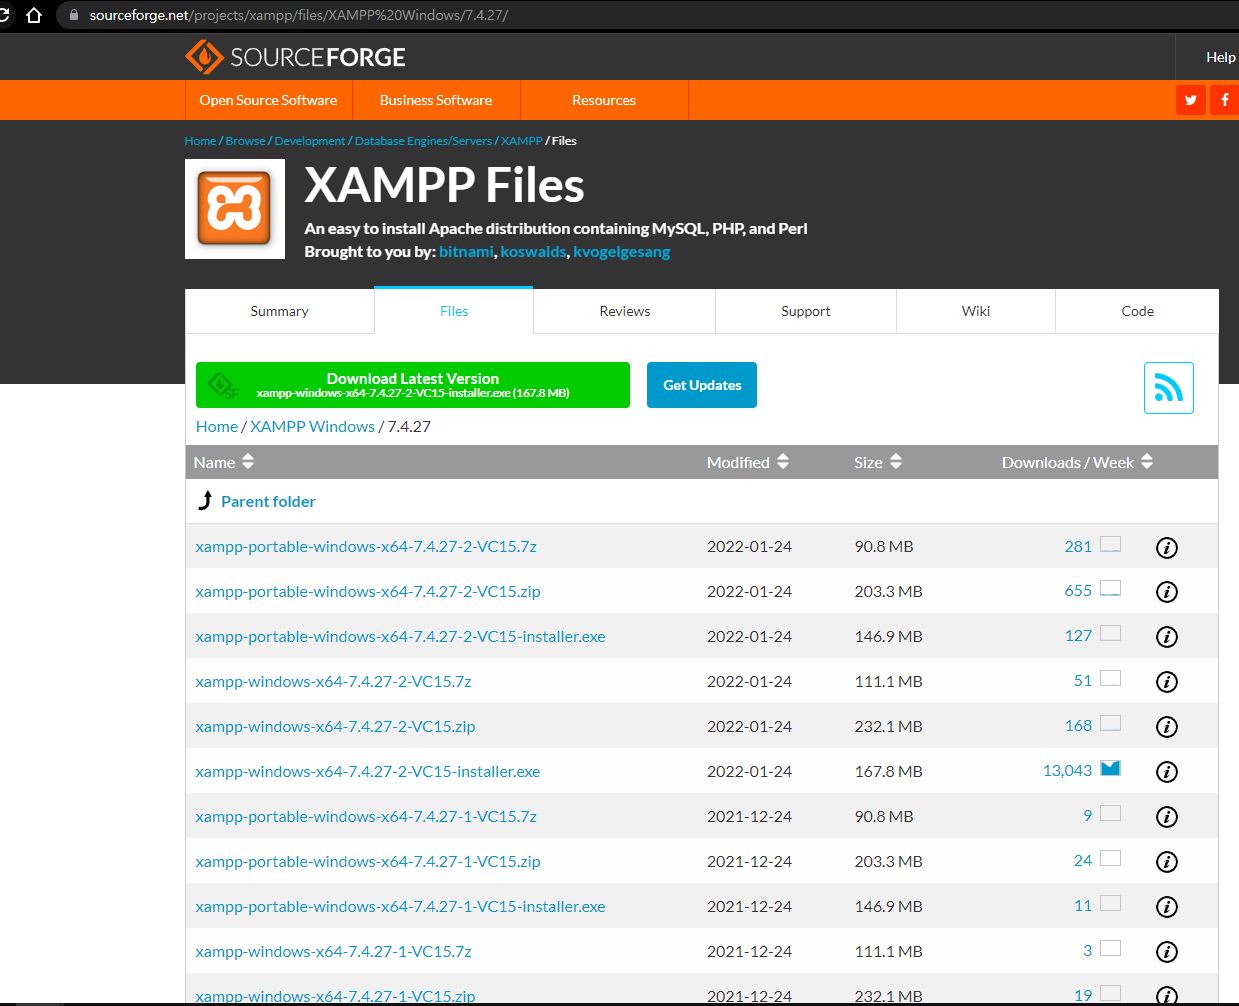Screen dimensions: 1239x1006
Task: Open the Facebook share icon
Action: [1224, 100]
